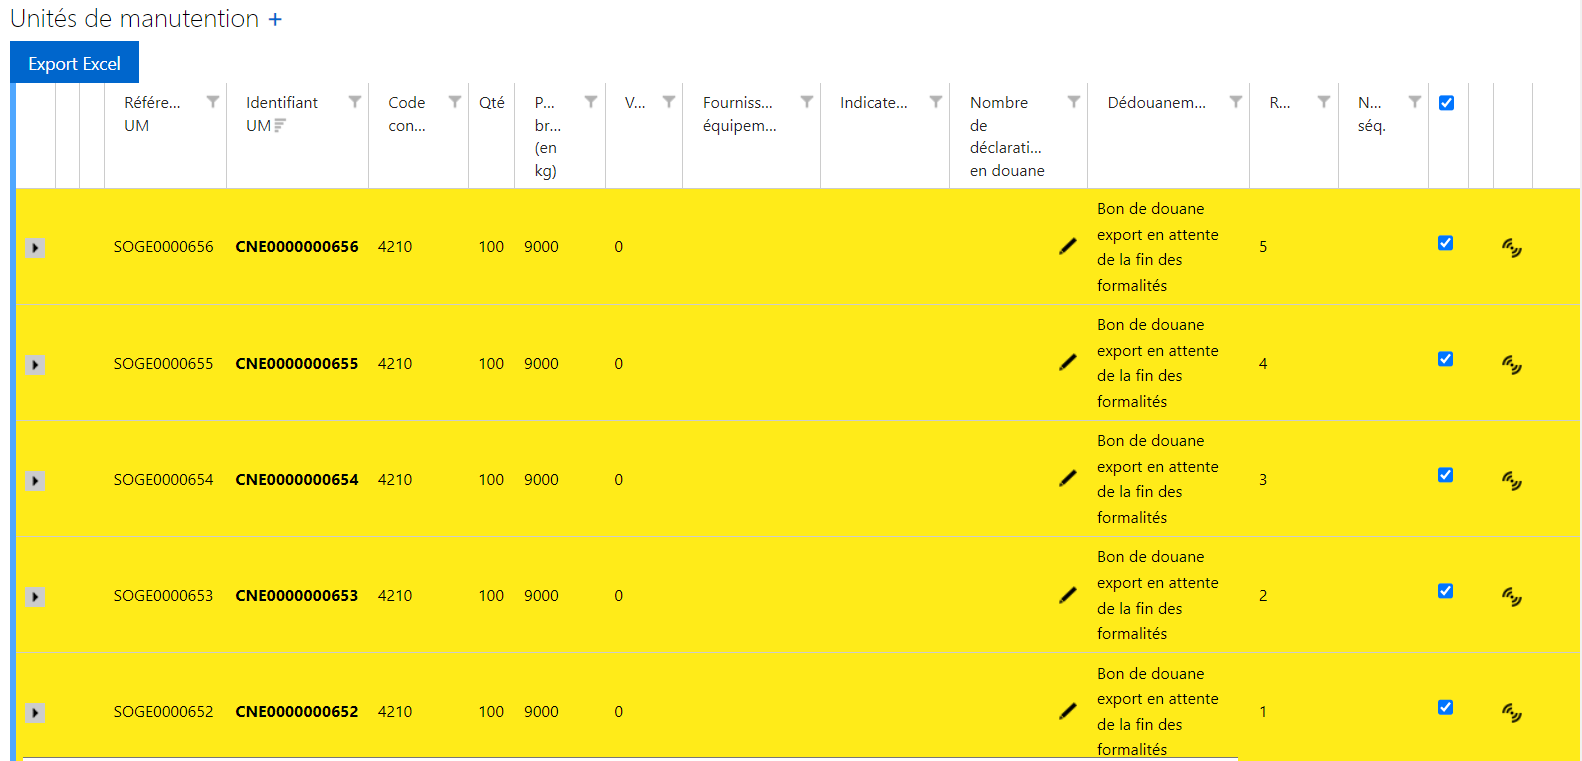Image resolution: width=1582 pixels, height=761 pixels.
Task: Add a new handling unit with plus icon
Action: [x=275, y=19]
